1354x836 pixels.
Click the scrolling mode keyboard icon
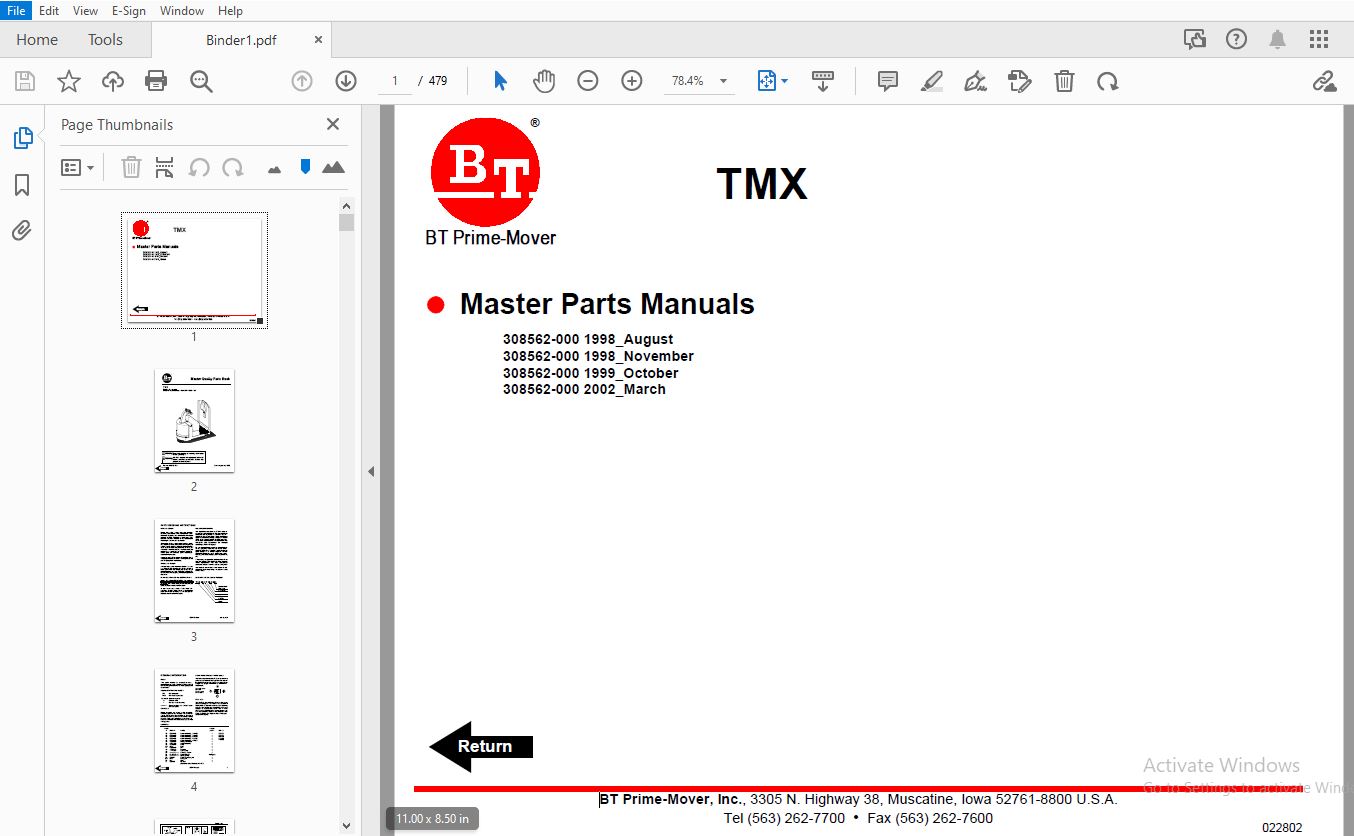(x=823, y=81)
